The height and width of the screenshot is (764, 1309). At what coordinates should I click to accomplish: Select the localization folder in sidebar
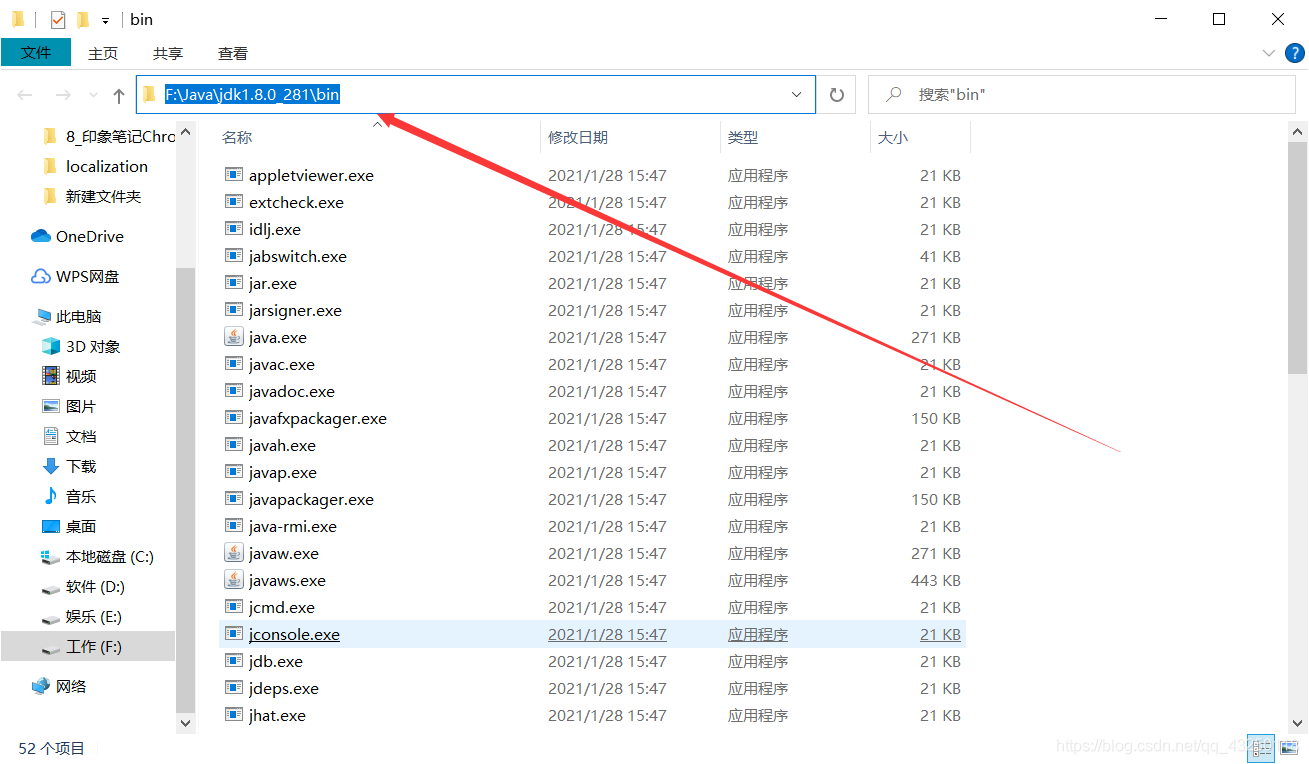pos(107,166)
